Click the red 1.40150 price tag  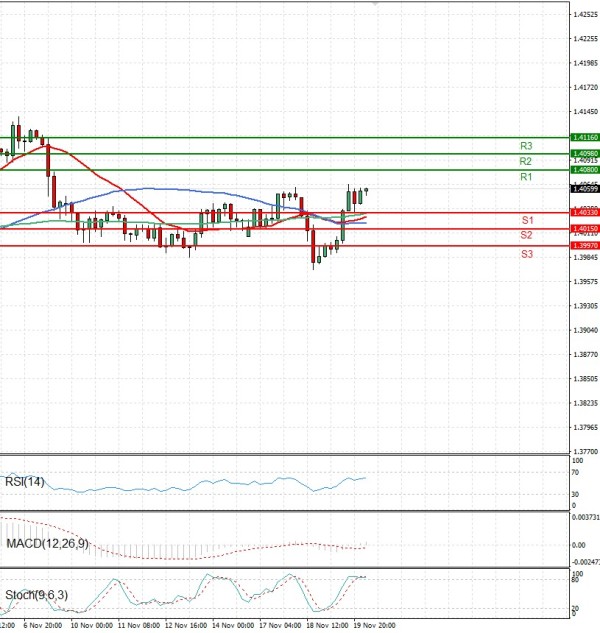click(x=584, y=229)
